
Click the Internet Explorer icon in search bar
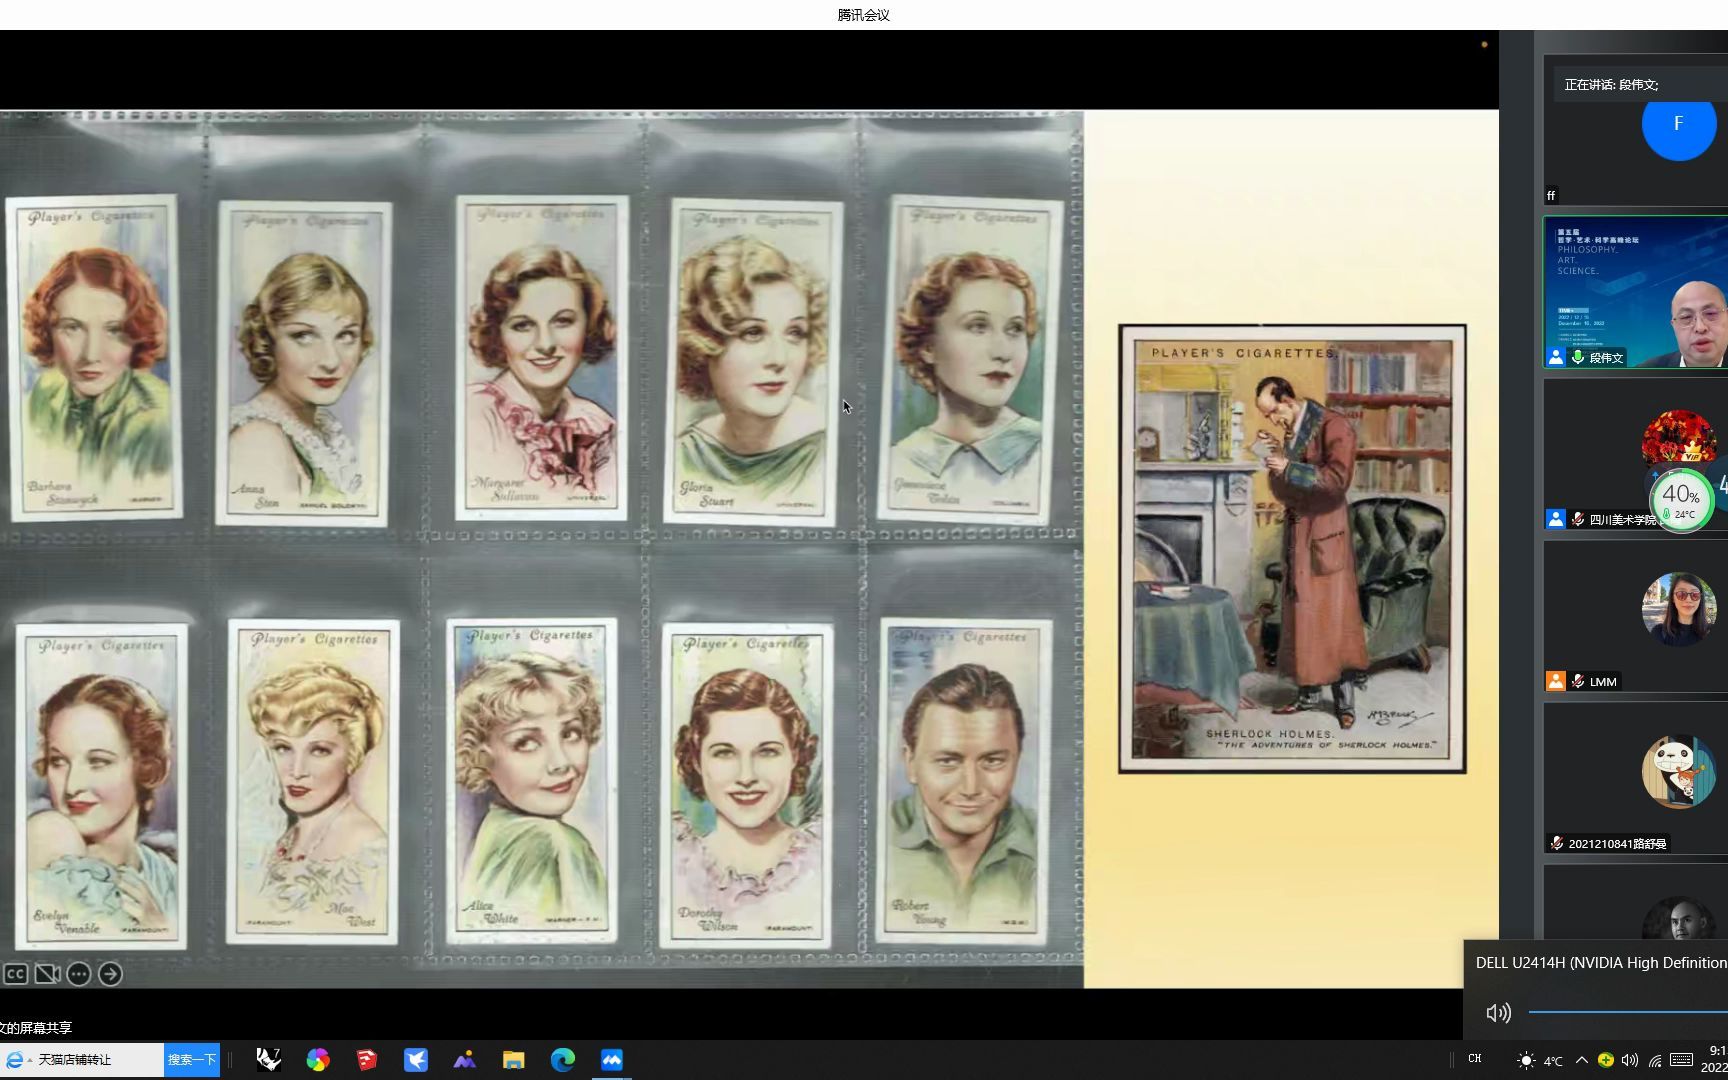pyautogui.click(x=14, y=1060)
